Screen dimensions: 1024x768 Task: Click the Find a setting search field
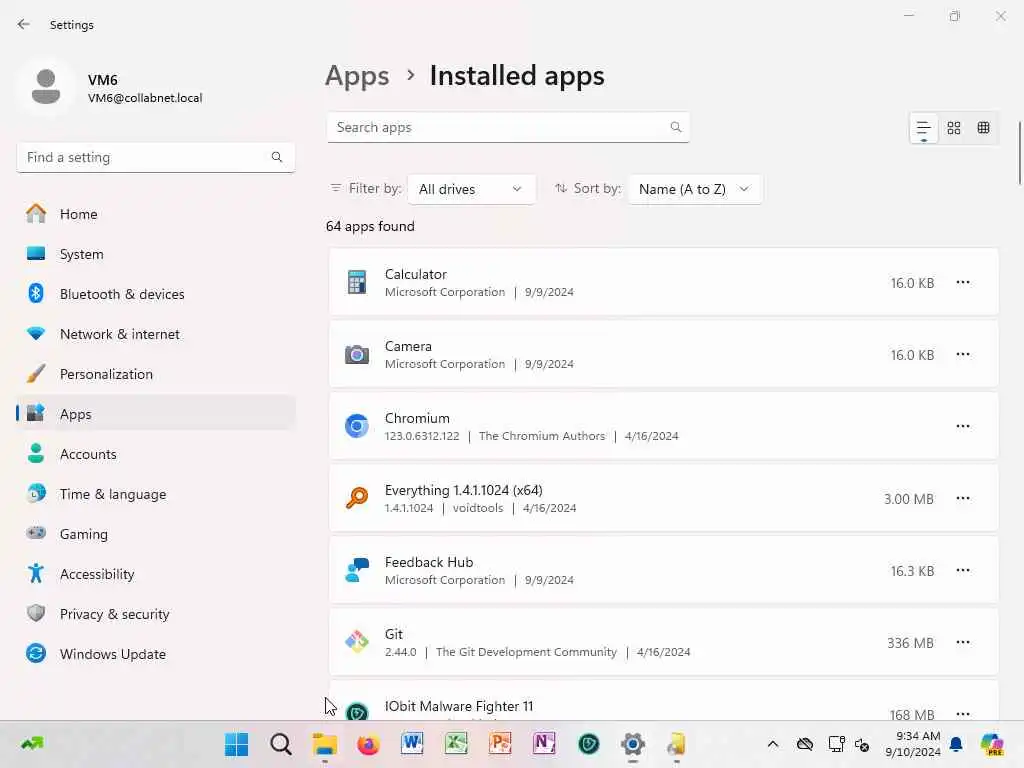coord(155,157)
